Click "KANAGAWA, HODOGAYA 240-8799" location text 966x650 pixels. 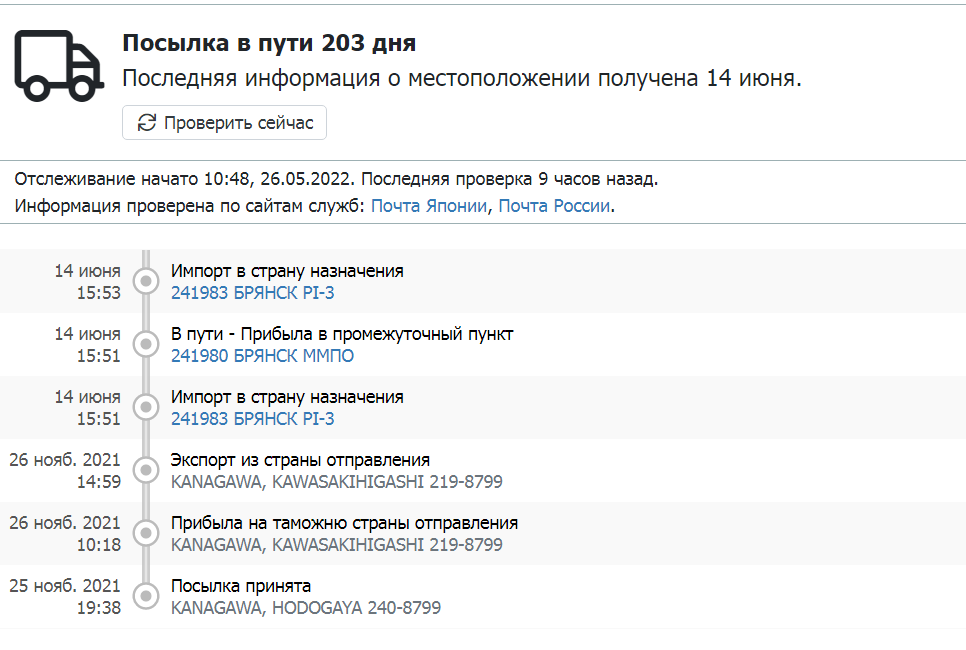(x=305, y=608)
